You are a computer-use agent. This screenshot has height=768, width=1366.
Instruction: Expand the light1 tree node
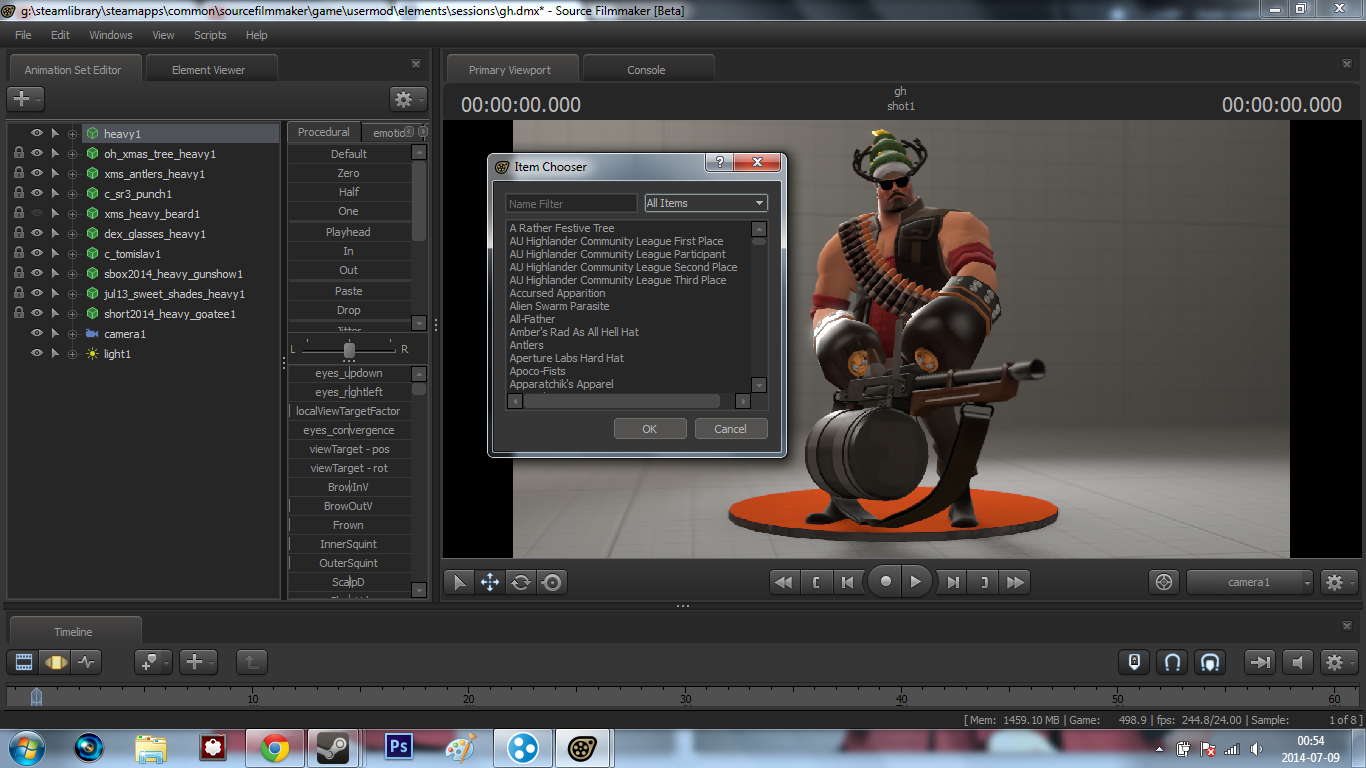click(x=72, y=354)
